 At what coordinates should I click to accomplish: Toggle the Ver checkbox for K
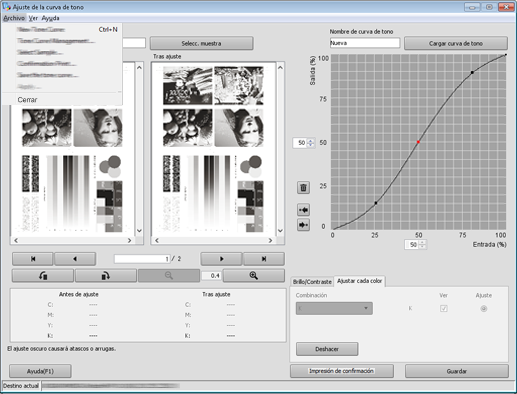point(443,309)
